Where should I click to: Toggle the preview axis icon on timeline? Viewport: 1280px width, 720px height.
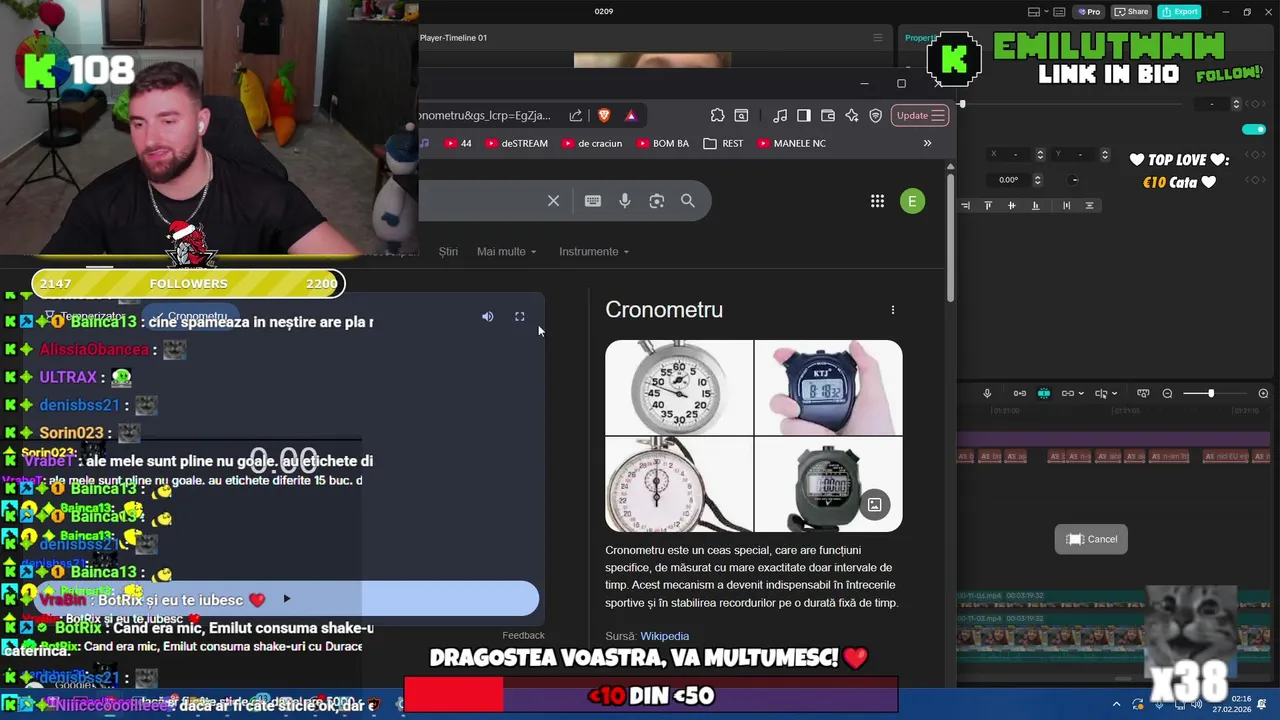click(x=1143, y=394)
